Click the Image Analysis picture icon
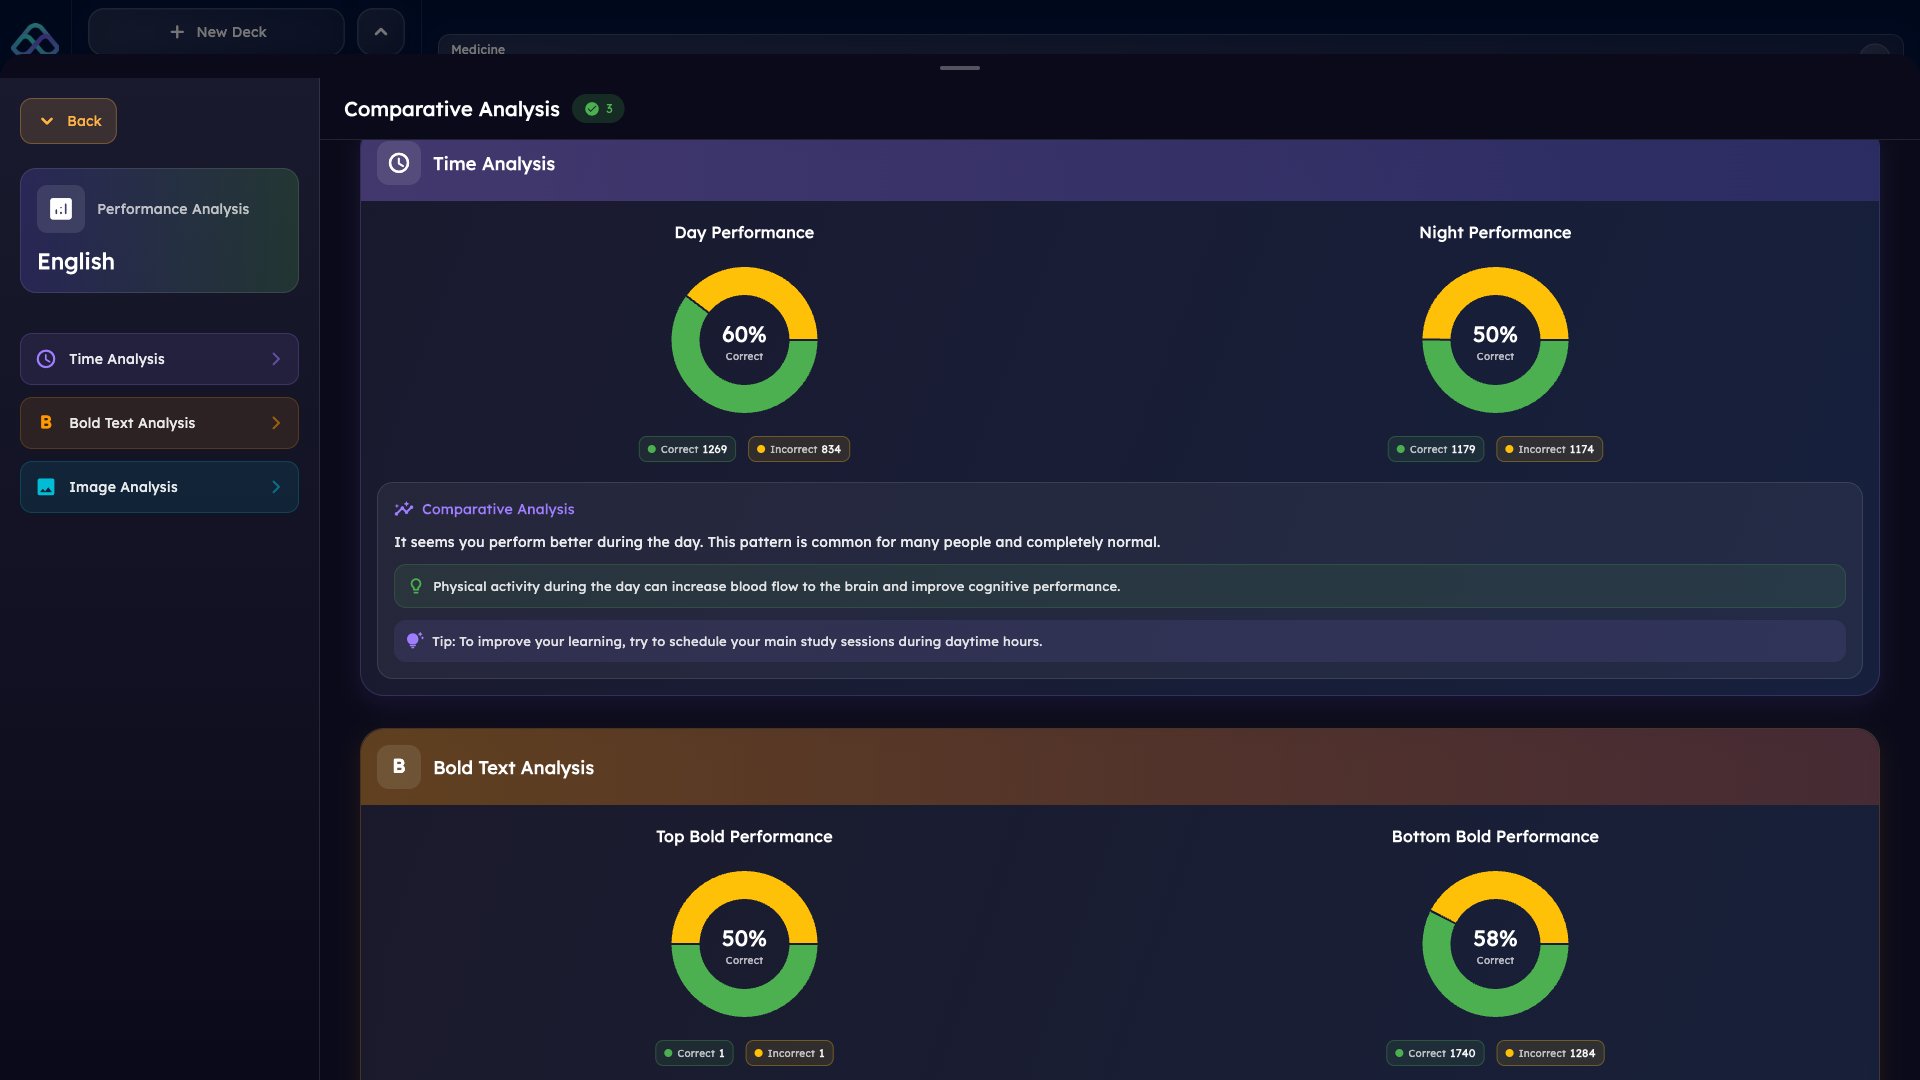This screenshot has width=1920, height=1080. click(x=46, y=487)
